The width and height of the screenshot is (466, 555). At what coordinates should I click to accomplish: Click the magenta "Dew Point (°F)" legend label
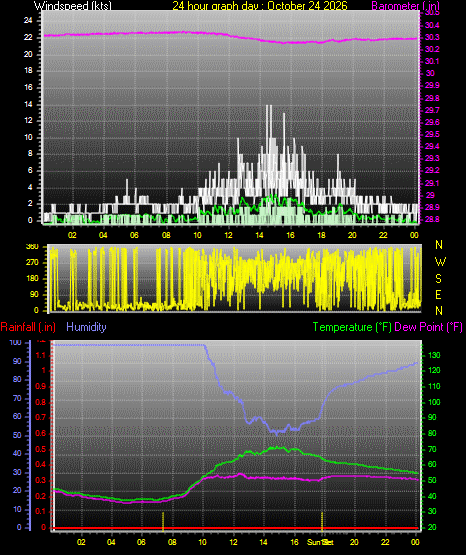click(x=428, y=327)
